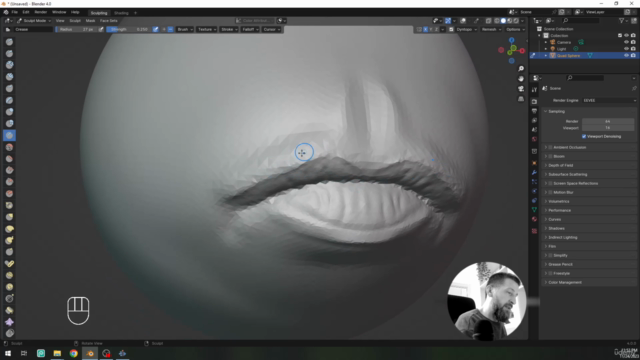
Task: Collapse the Sampling panel
Action: click(556, 111)
